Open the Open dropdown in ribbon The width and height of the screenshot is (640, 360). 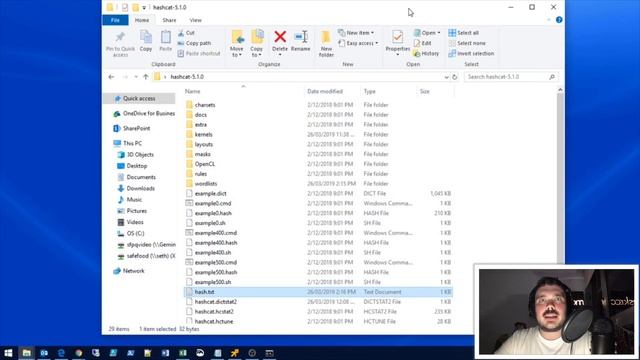[427, 33]
